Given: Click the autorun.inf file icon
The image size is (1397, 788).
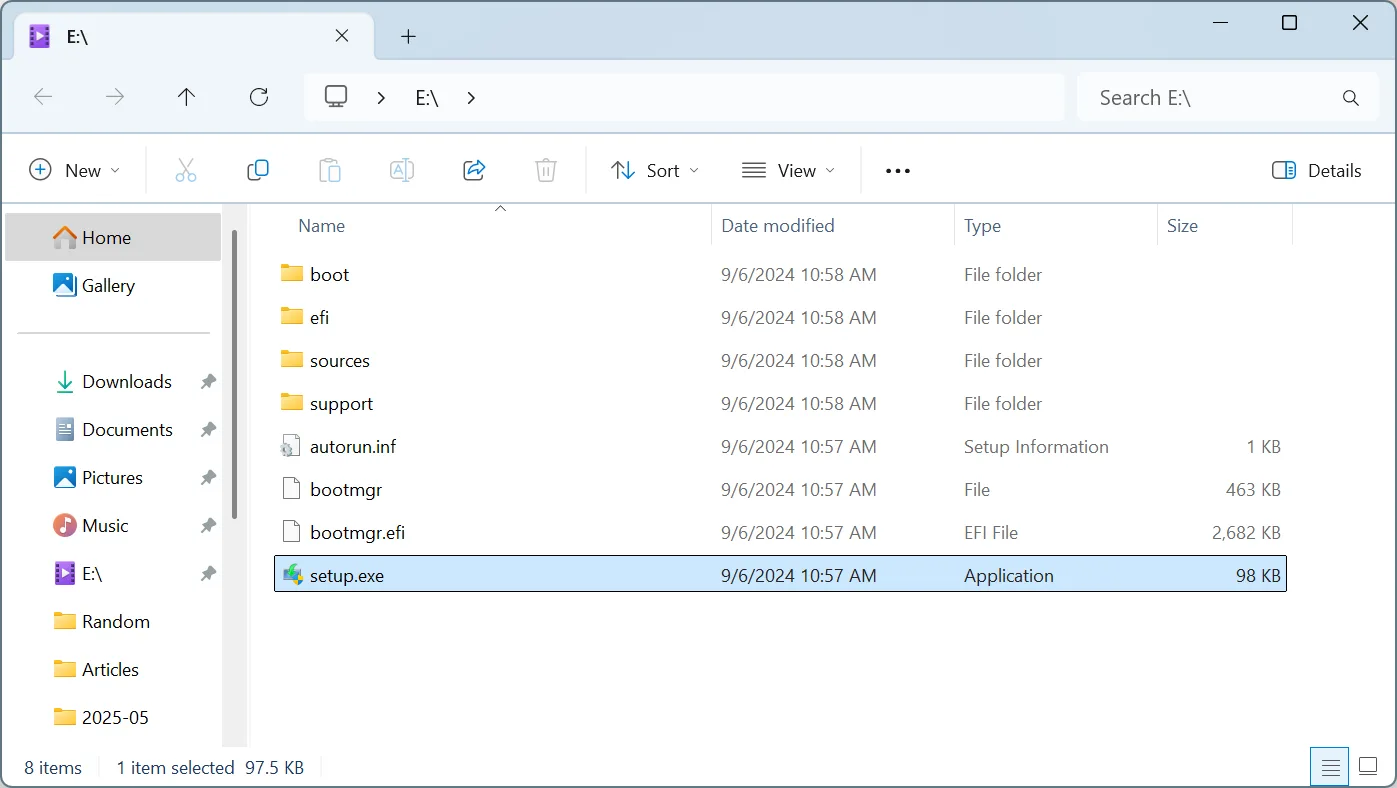Looking at the screenshot, I should pos(291,447).
